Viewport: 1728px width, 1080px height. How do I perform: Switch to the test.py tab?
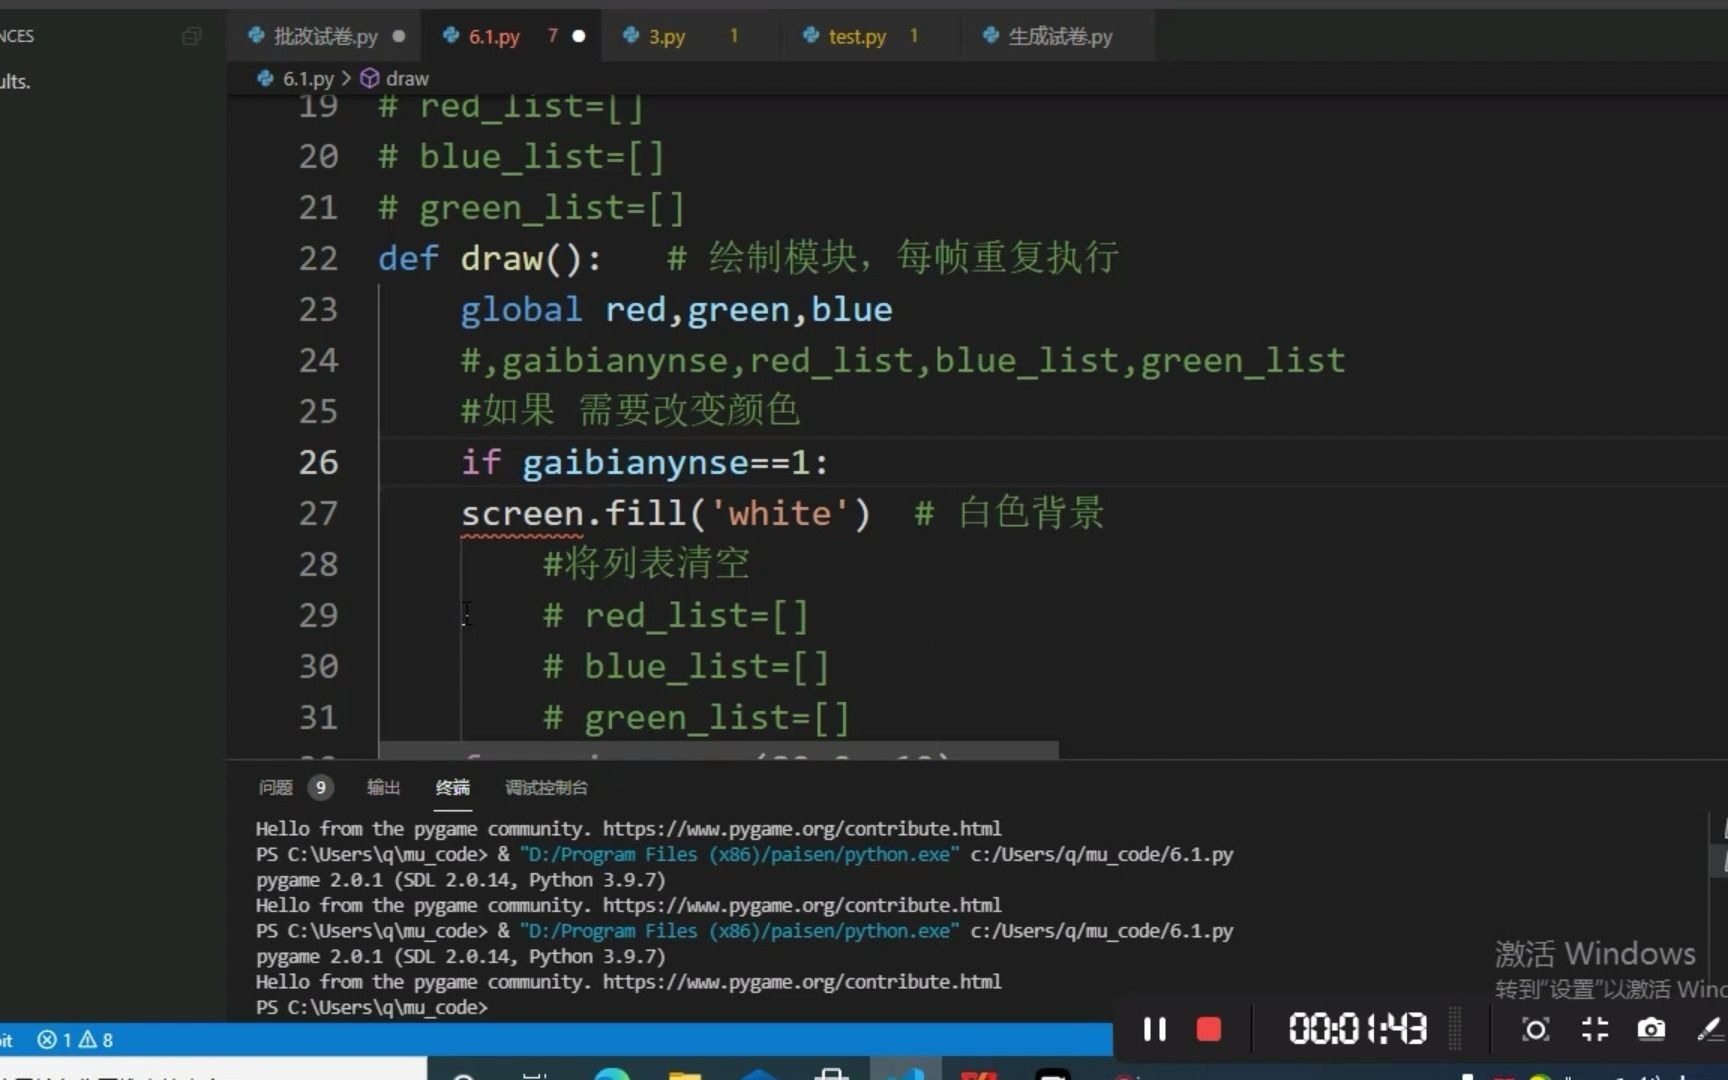click(857, 36)
